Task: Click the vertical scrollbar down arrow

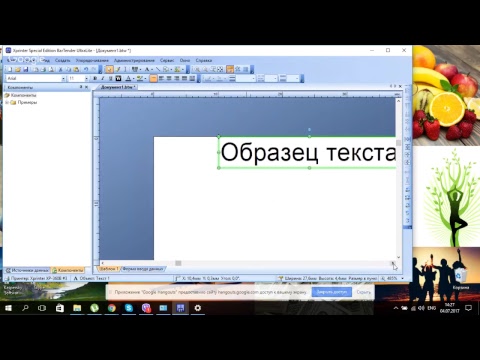Action: [x=398, y=257]
